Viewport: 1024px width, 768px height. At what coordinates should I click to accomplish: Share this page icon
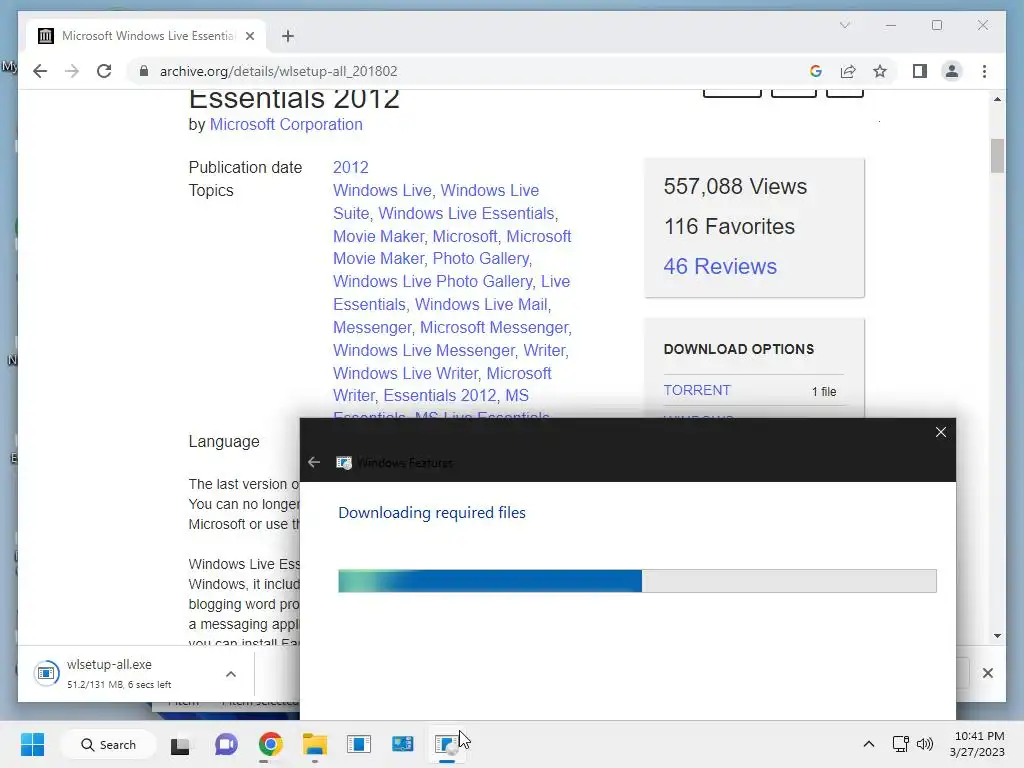[848, 71]
